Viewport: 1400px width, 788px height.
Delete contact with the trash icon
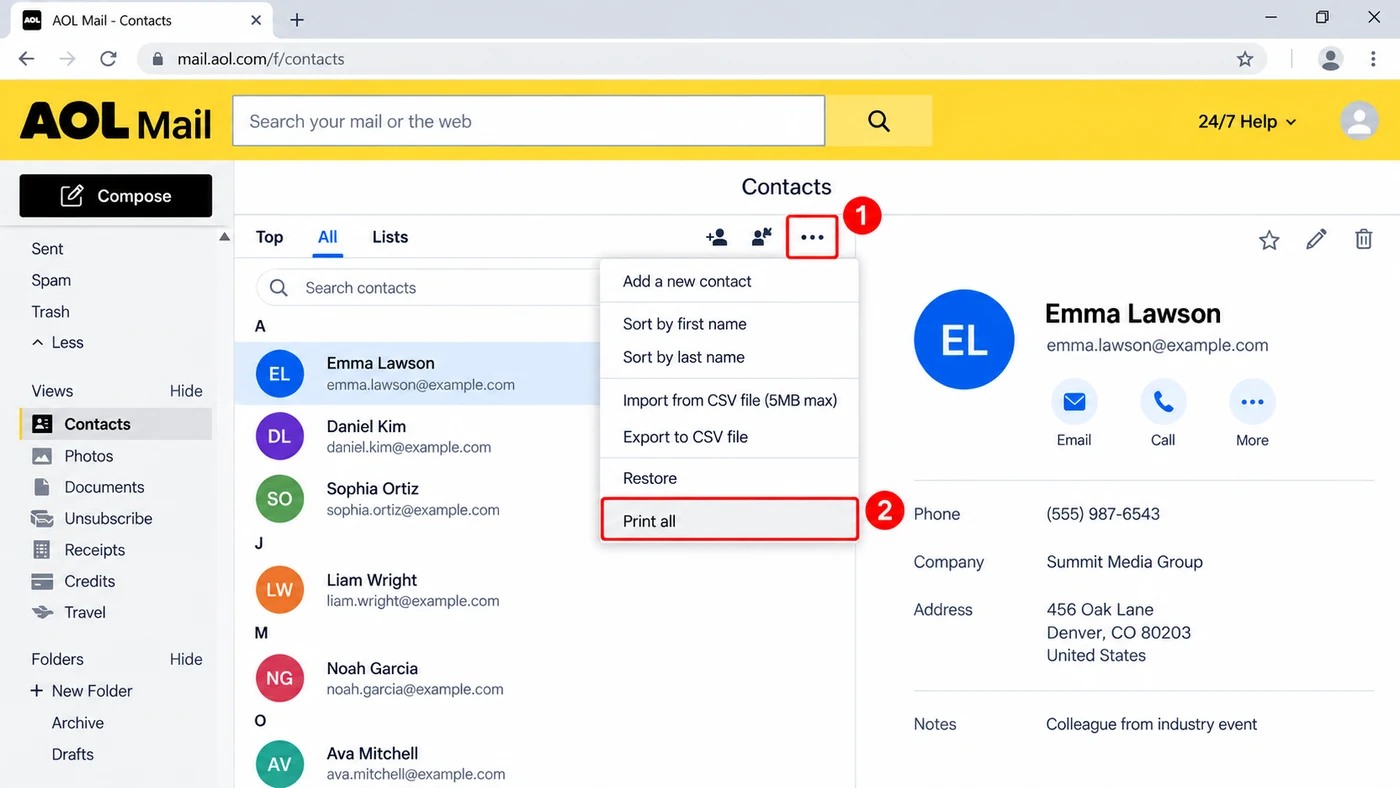pos(1363,239)
